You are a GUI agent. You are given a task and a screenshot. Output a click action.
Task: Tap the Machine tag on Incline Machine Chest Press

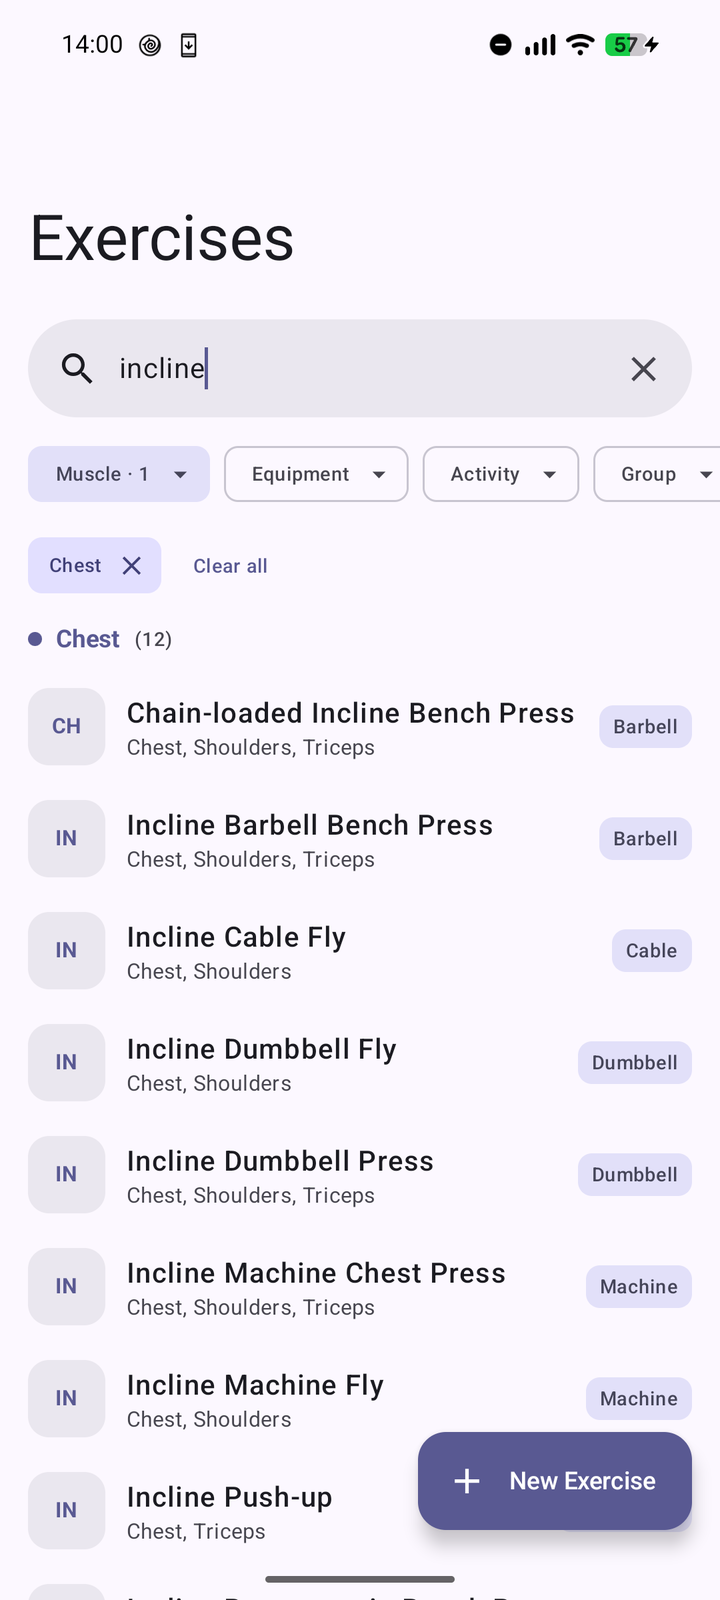tap(639, 1287)
